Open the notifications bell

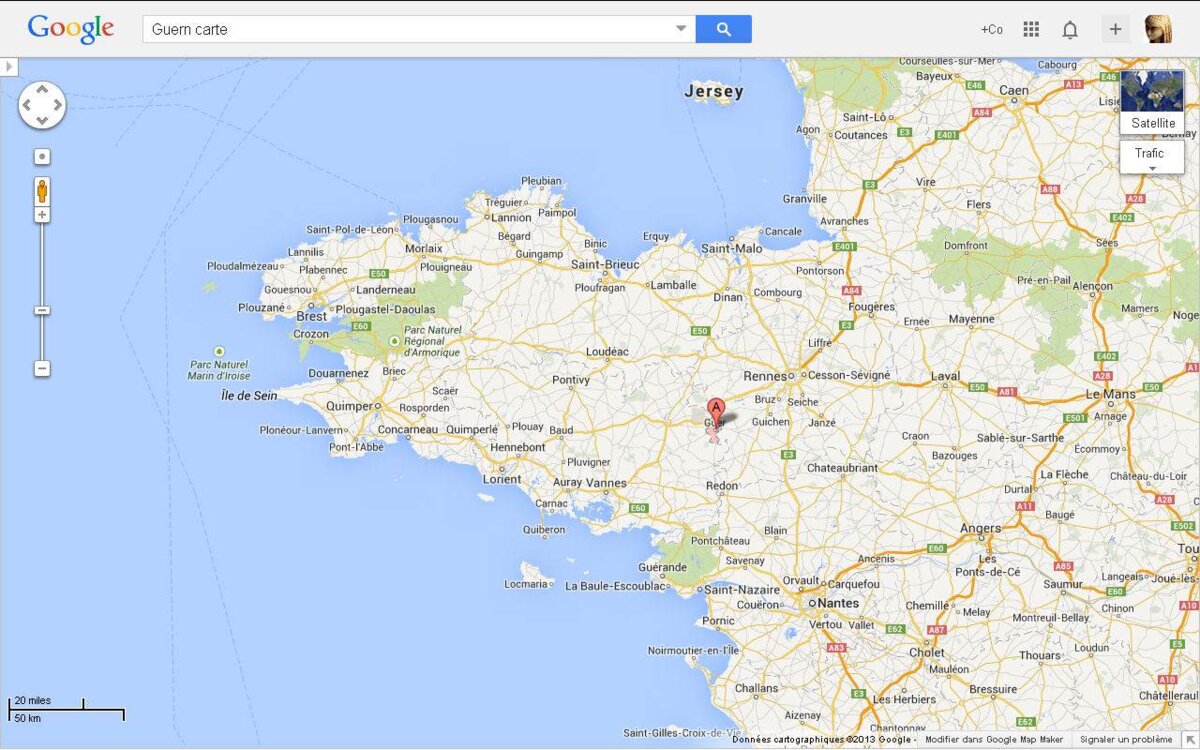(x=1070, y=29)
